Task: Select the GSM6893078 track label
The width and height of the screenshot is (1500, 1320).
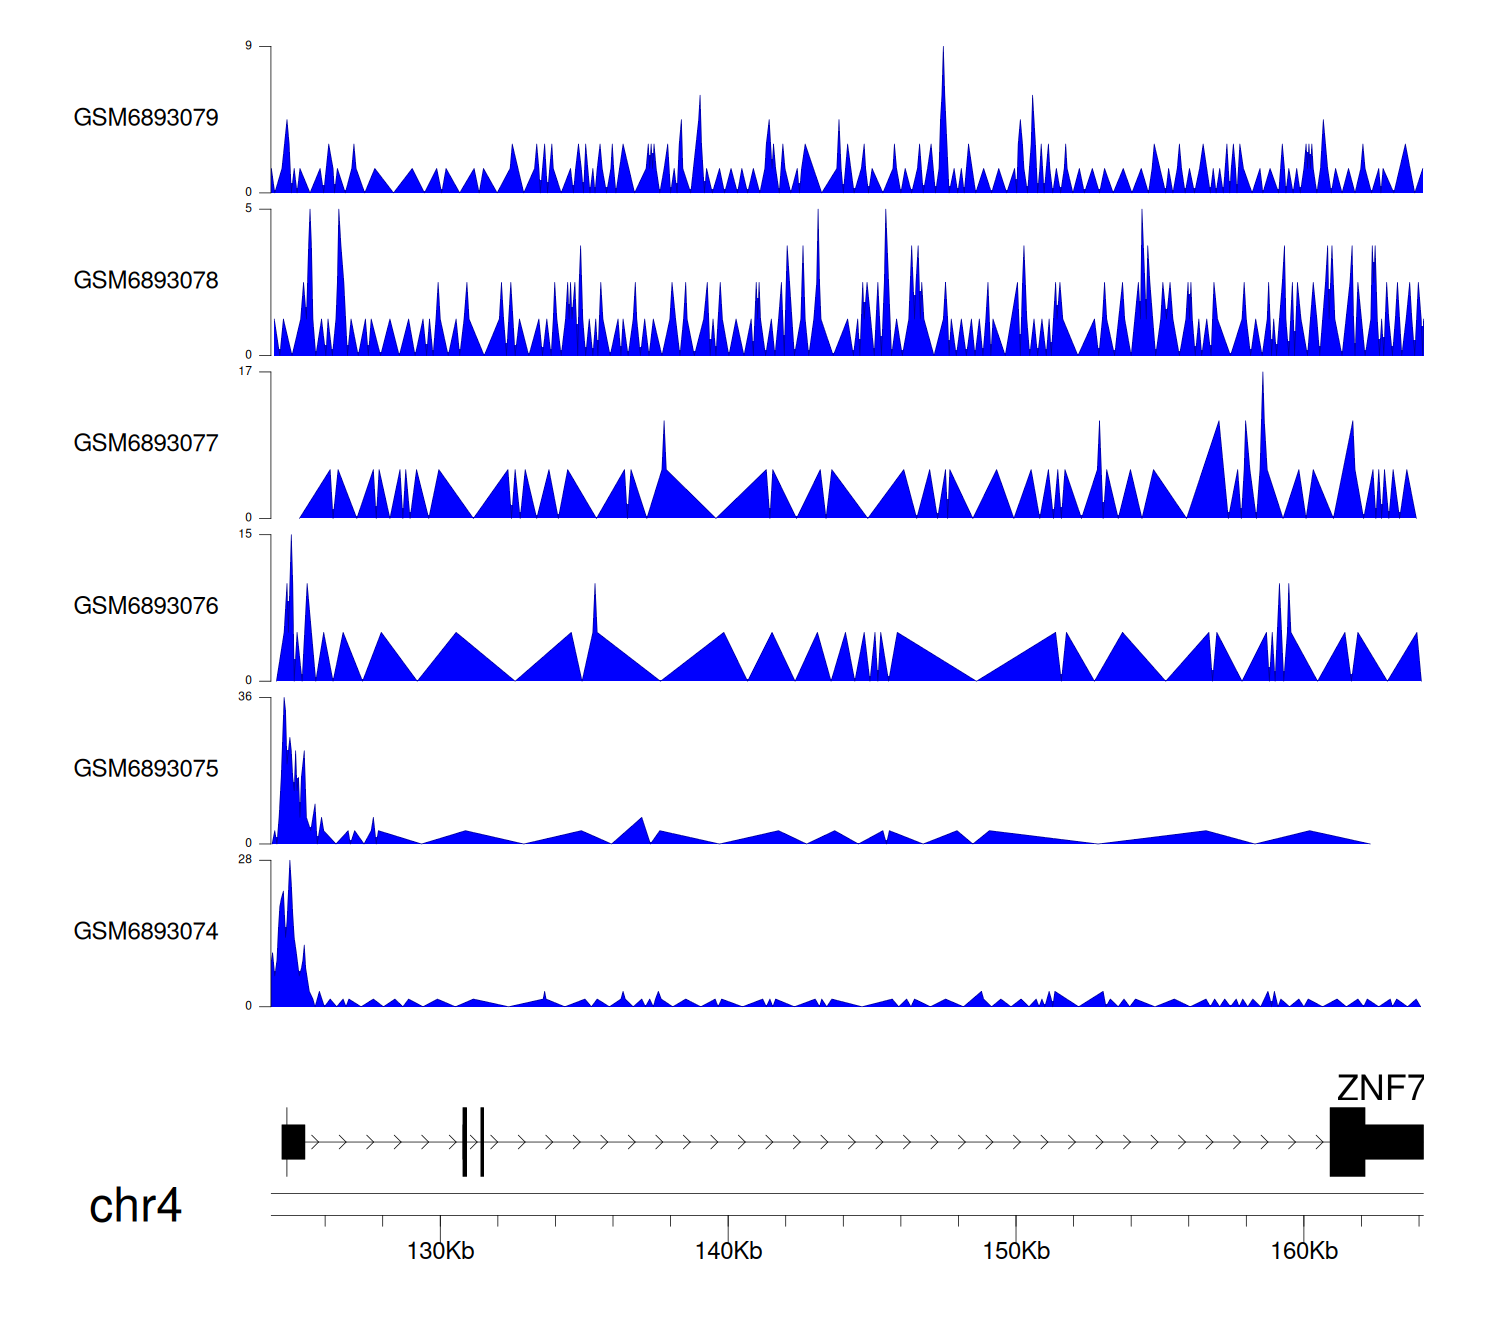Action: (146, 281)
